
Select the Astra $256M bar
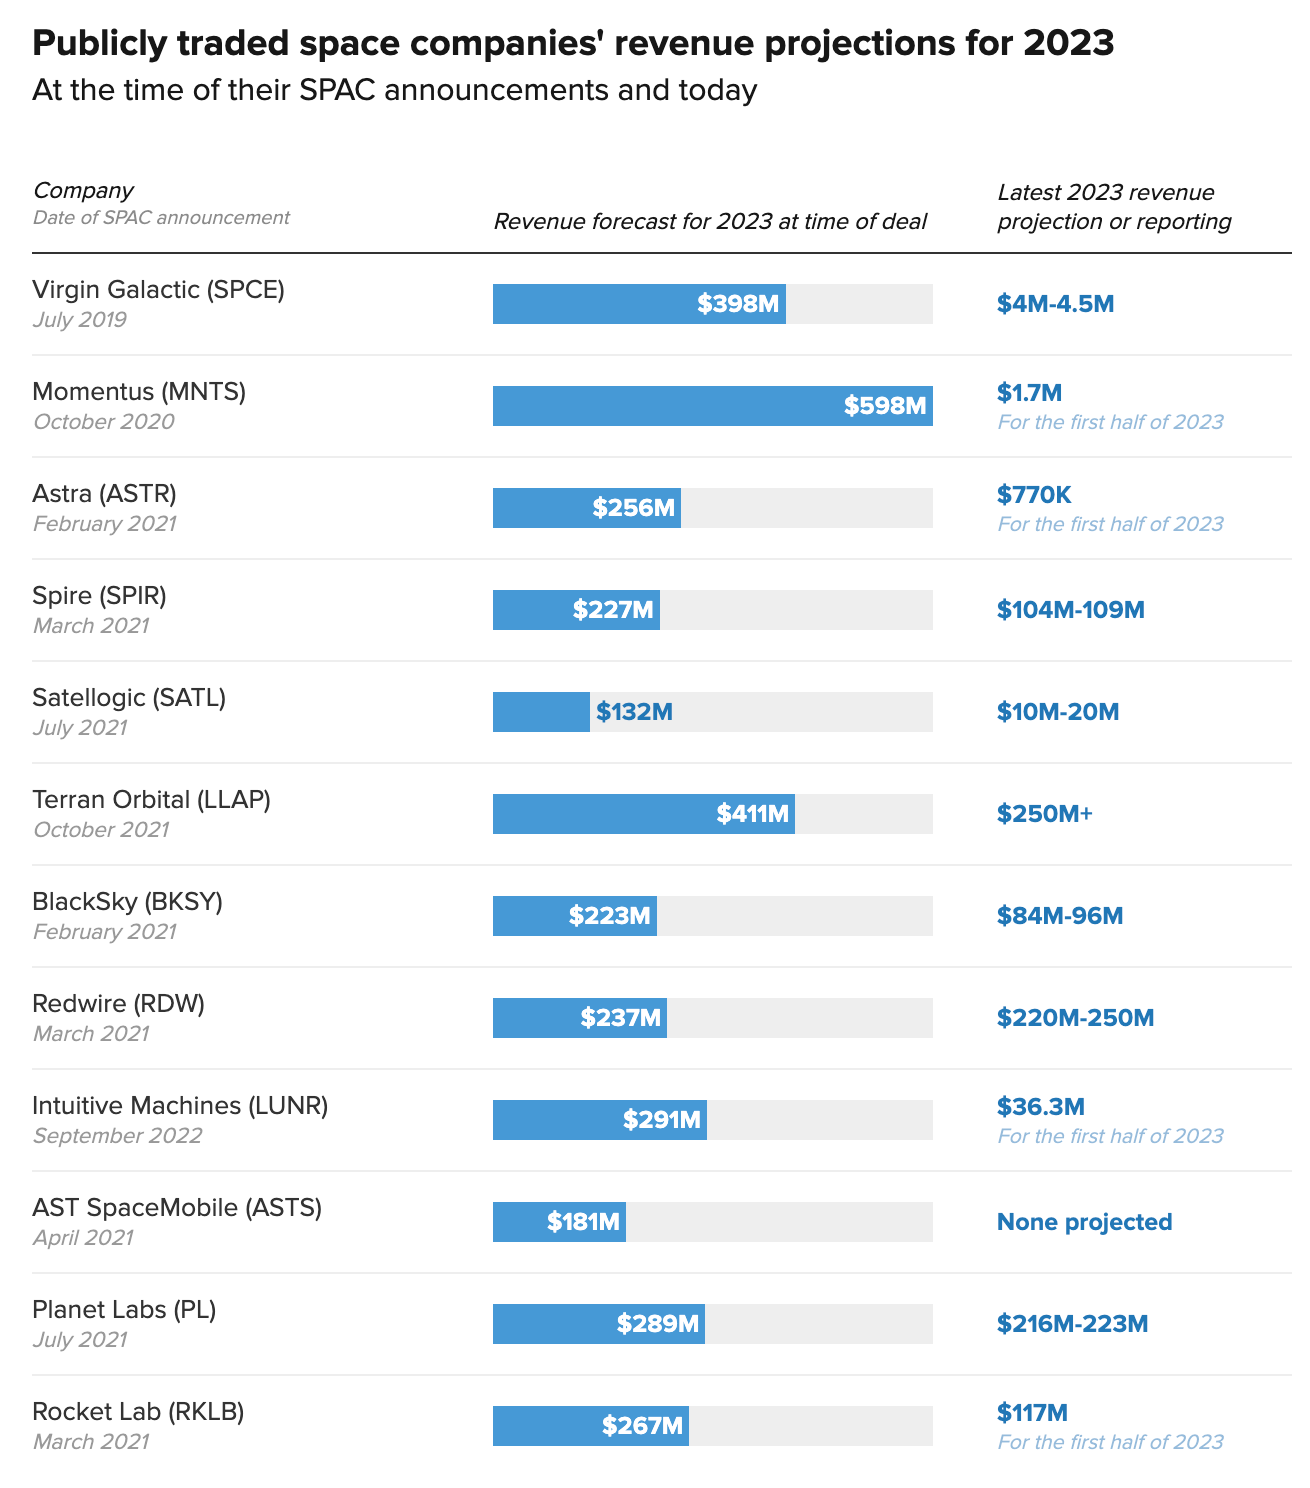click(x=586, y=508)
